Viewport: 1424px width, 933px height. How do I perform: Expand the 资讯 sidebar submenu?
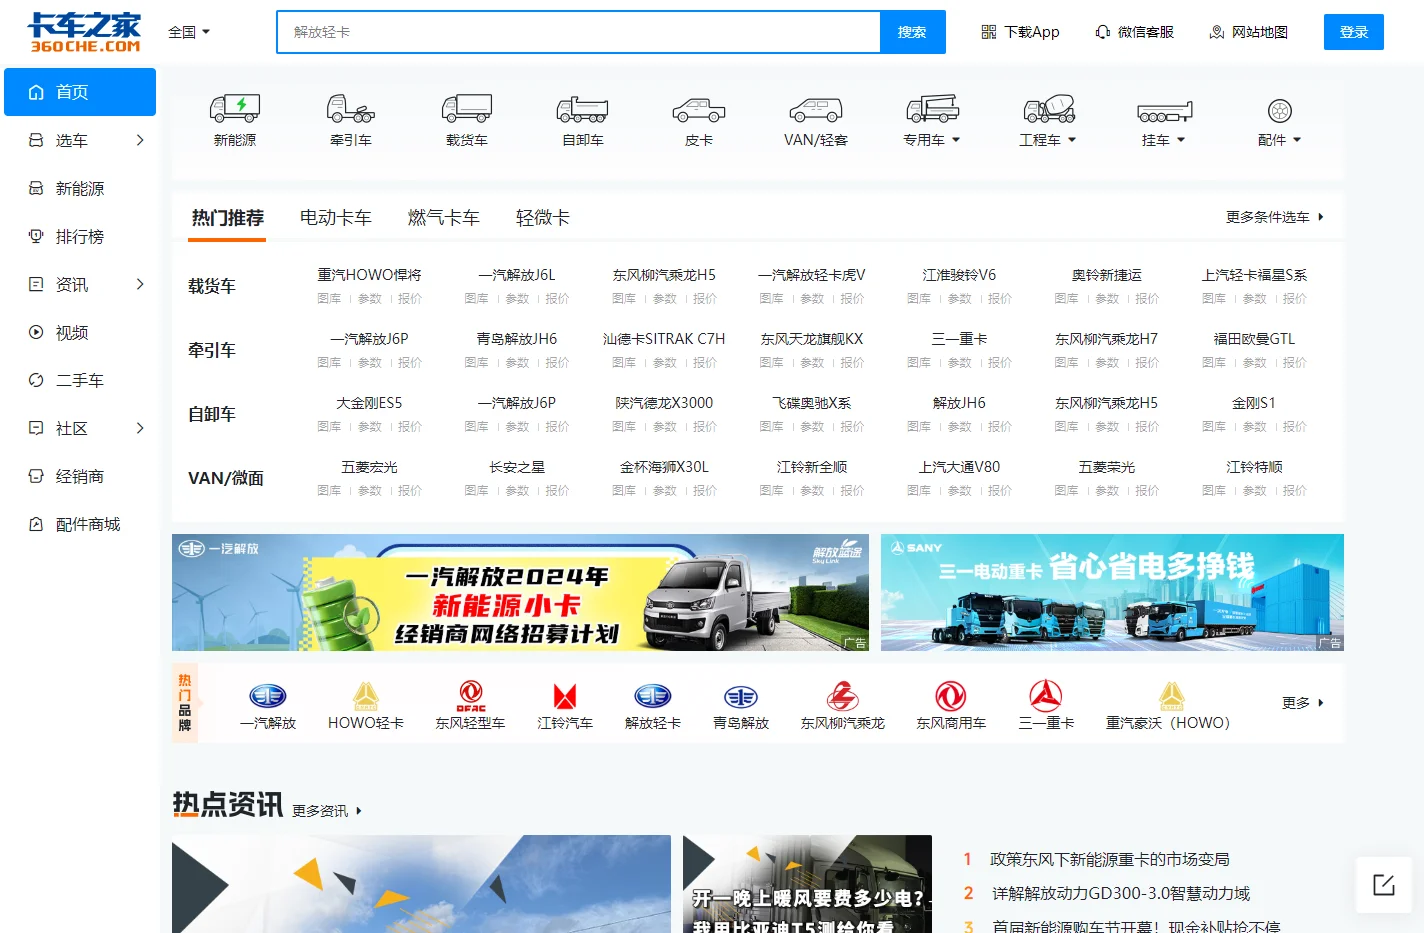(140, 284)
